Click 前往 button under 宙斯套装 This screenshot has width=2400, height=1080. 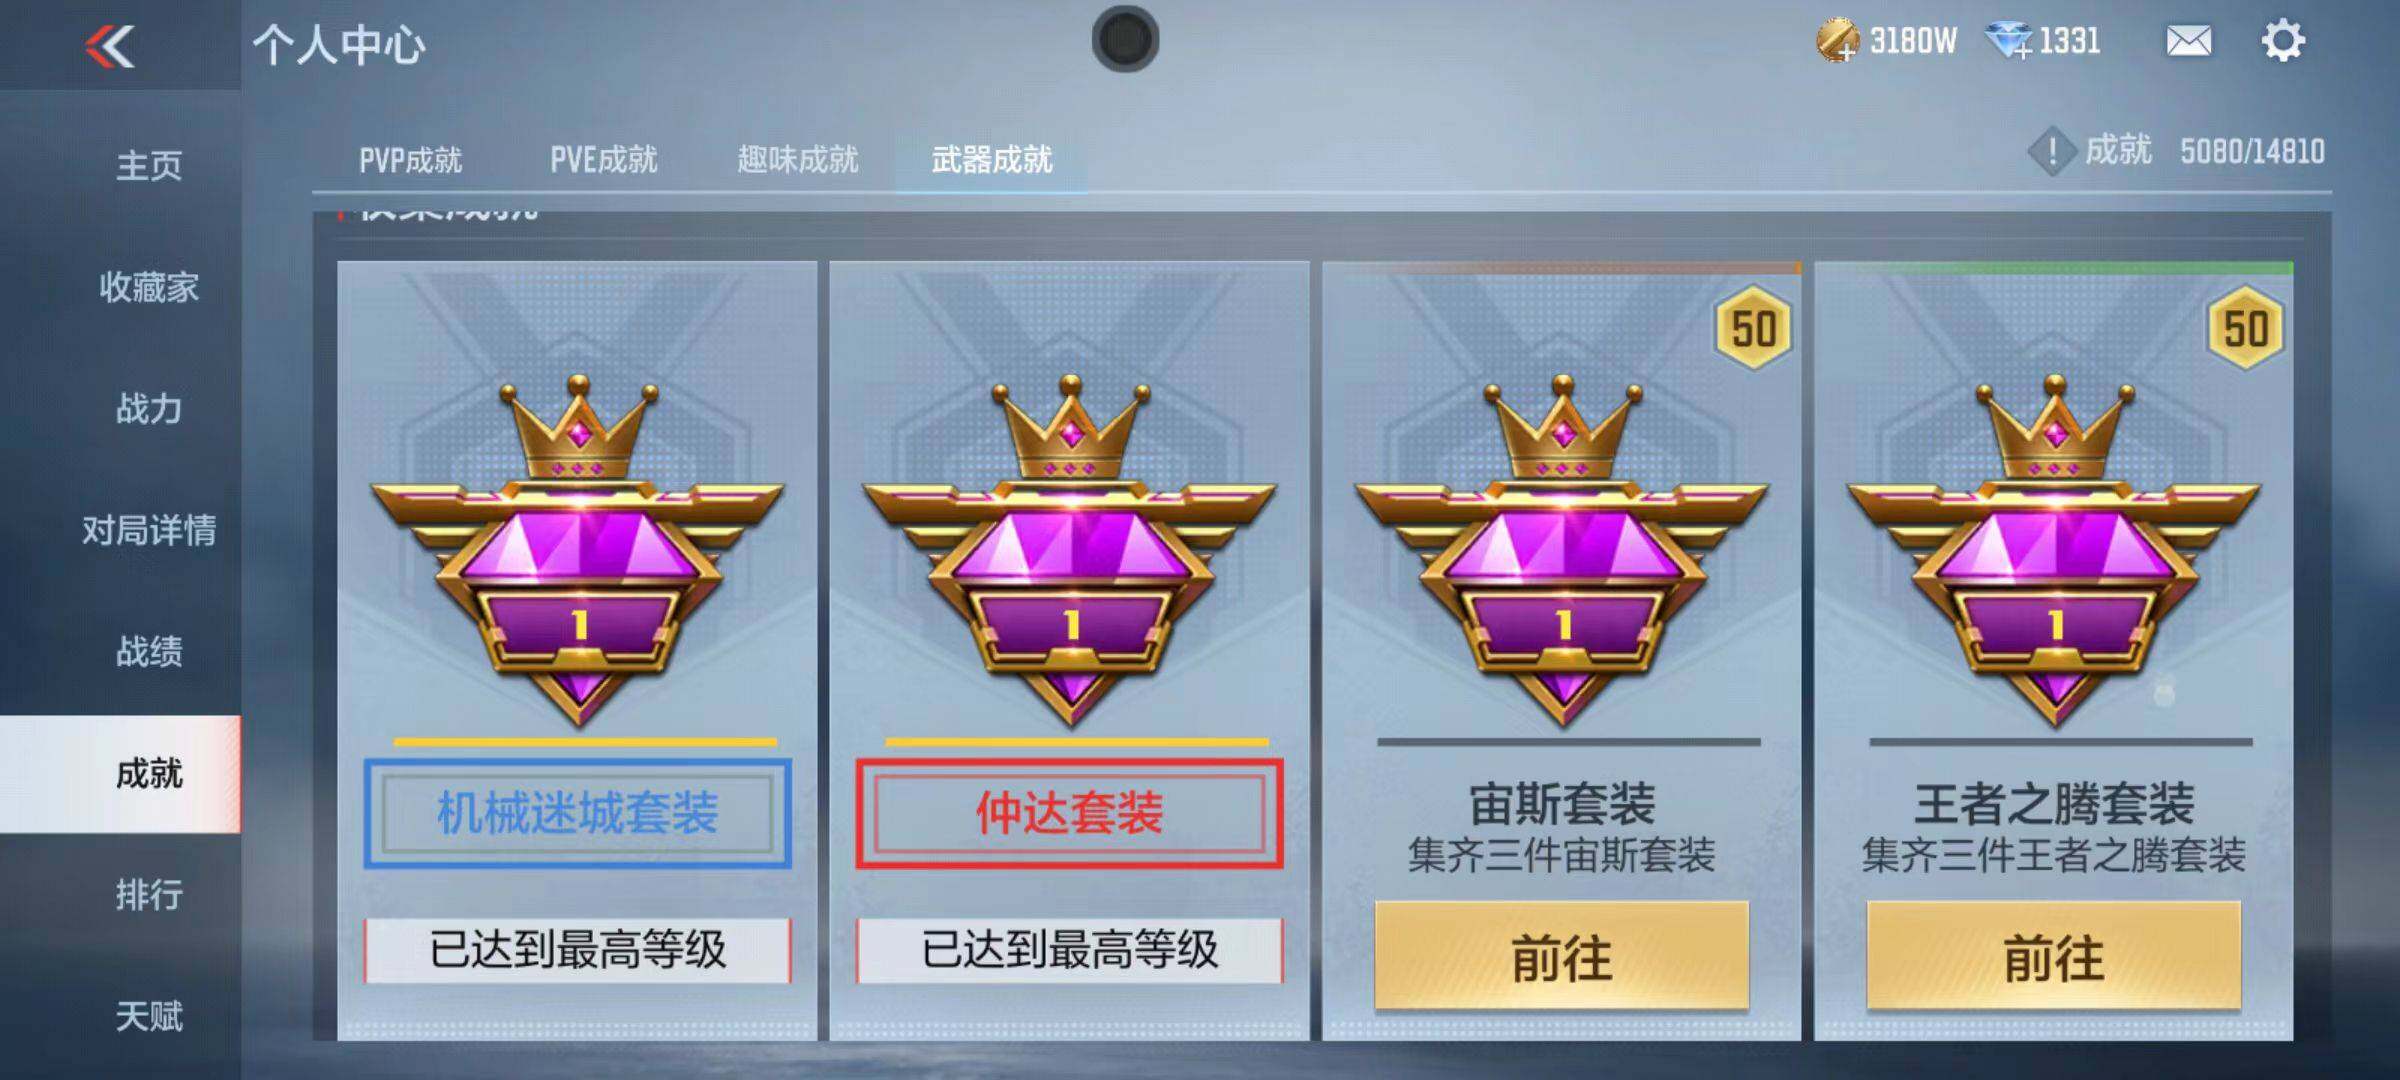point(1562,958)
